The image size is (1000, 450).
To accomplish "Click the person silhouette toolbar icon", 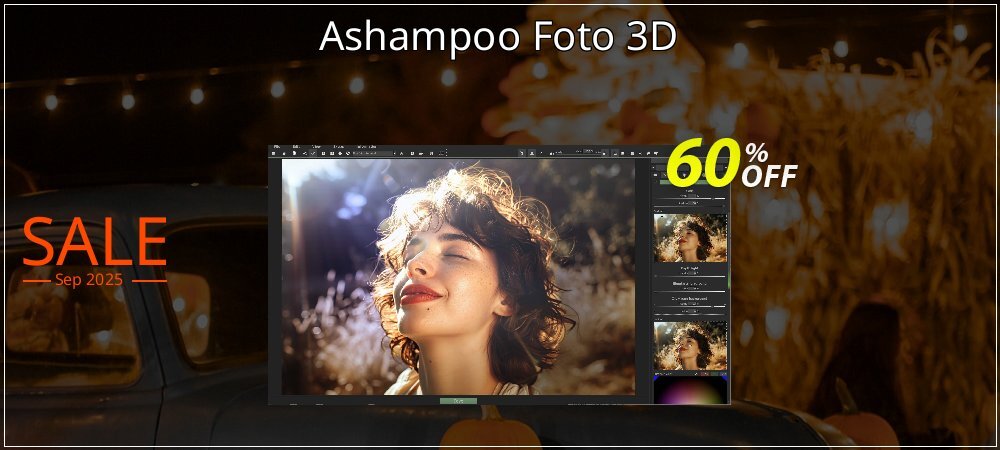I will point(532,153).
